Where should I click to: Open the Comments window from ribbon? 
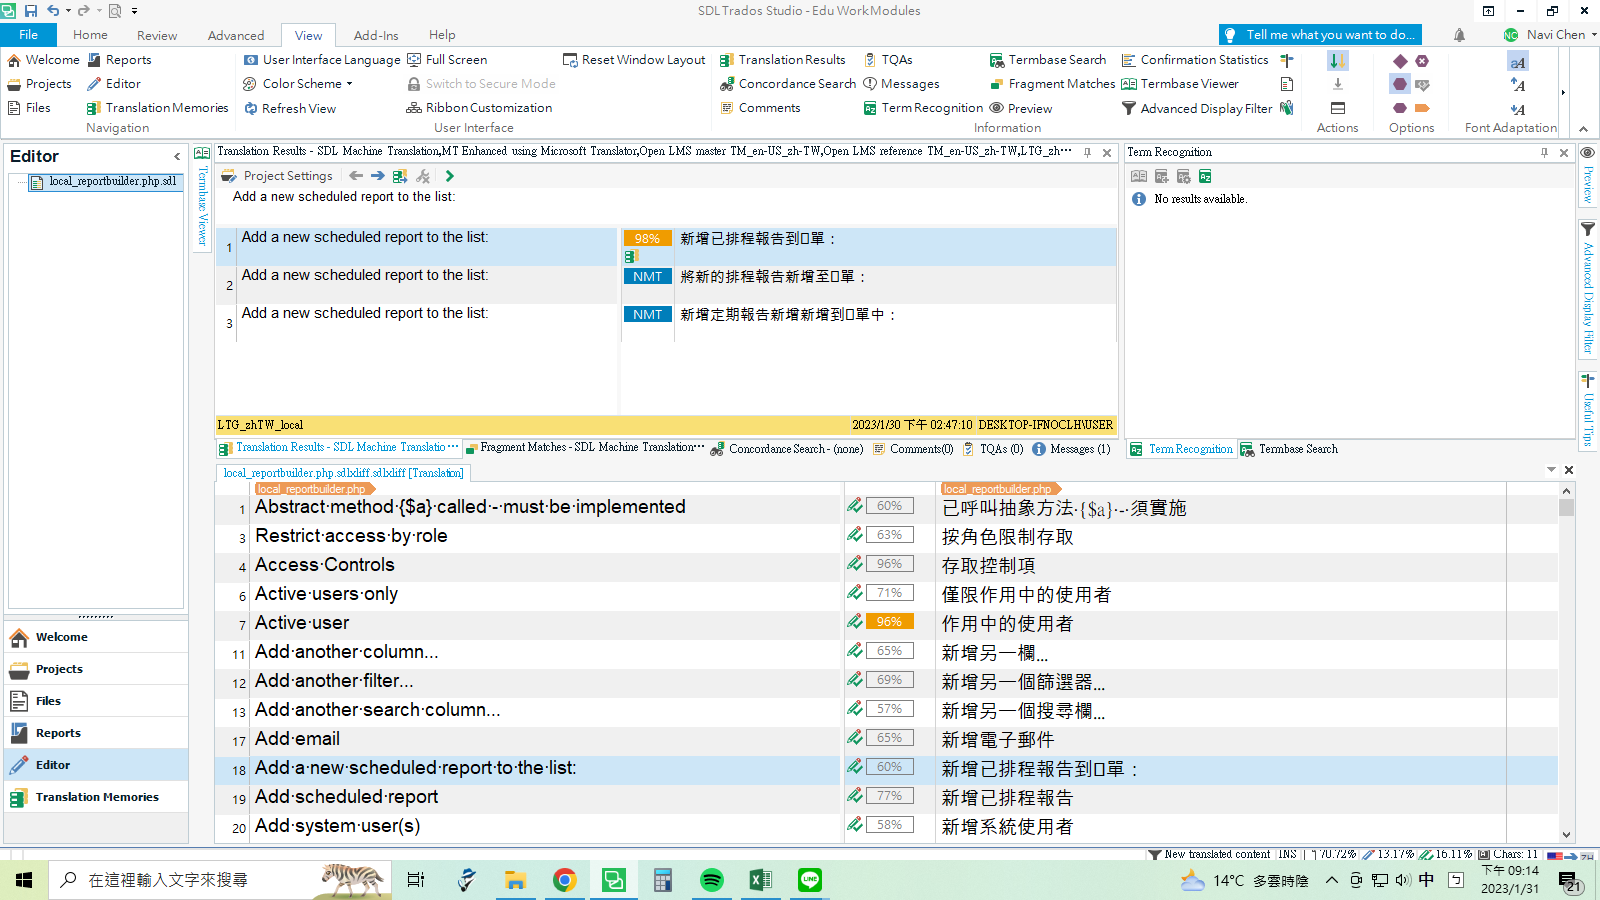[x=760, y=108]
